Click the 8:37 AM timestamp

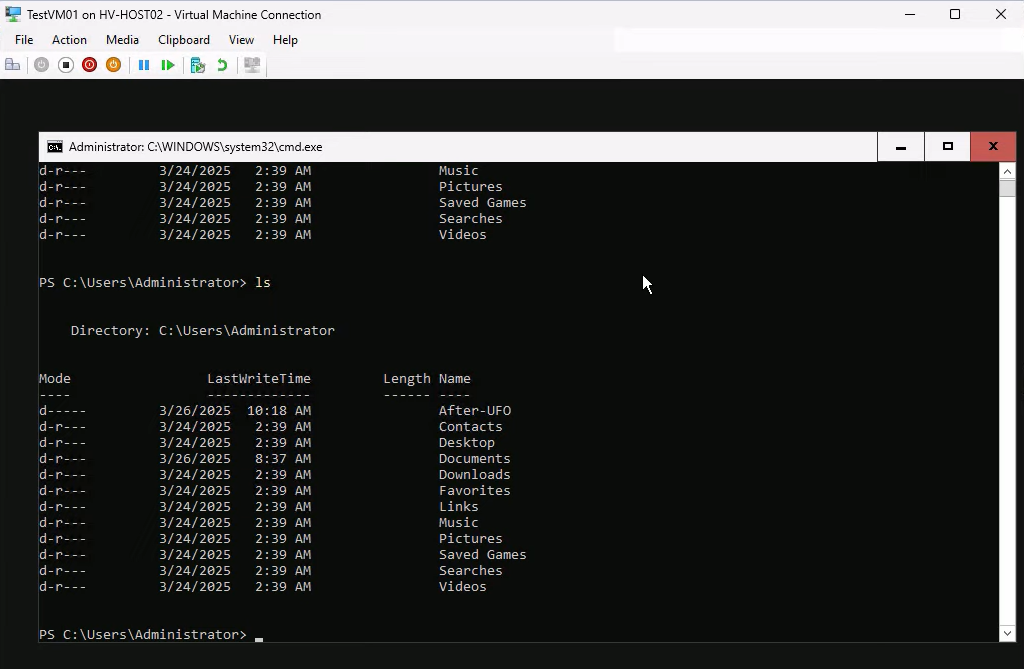pyautogui.click(x=283, y=459)
